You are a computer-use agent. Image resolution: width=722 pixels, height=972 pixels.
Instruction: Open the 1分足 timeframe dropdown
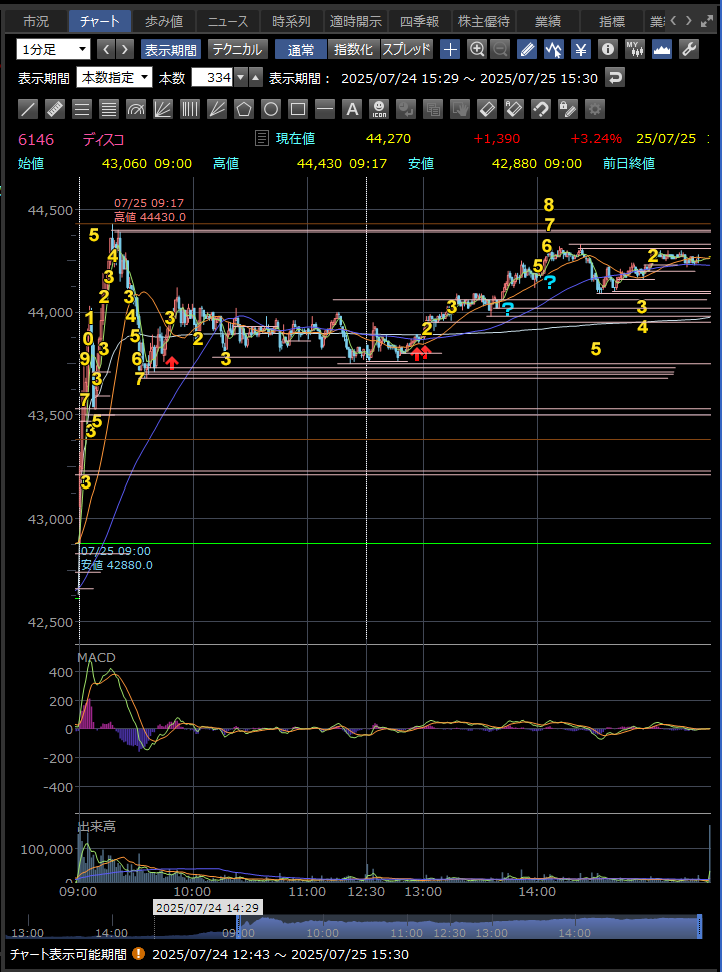coord(53,49)
